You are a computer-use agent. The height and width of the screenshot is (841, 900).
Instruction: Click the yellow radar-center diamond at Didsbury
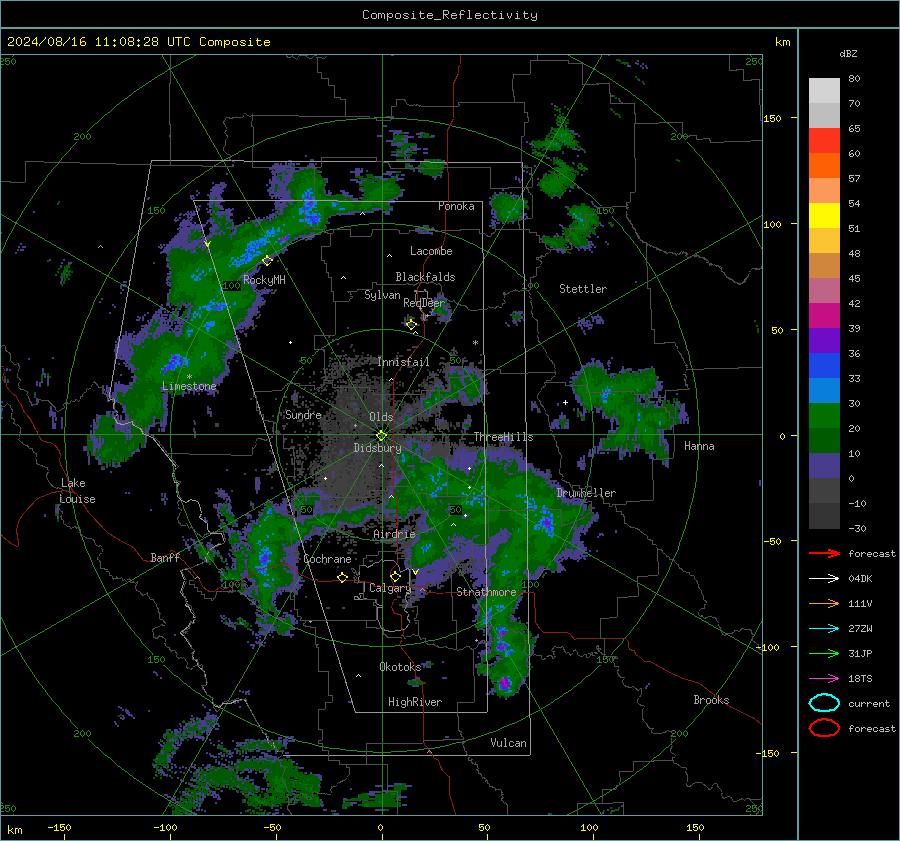381,436
